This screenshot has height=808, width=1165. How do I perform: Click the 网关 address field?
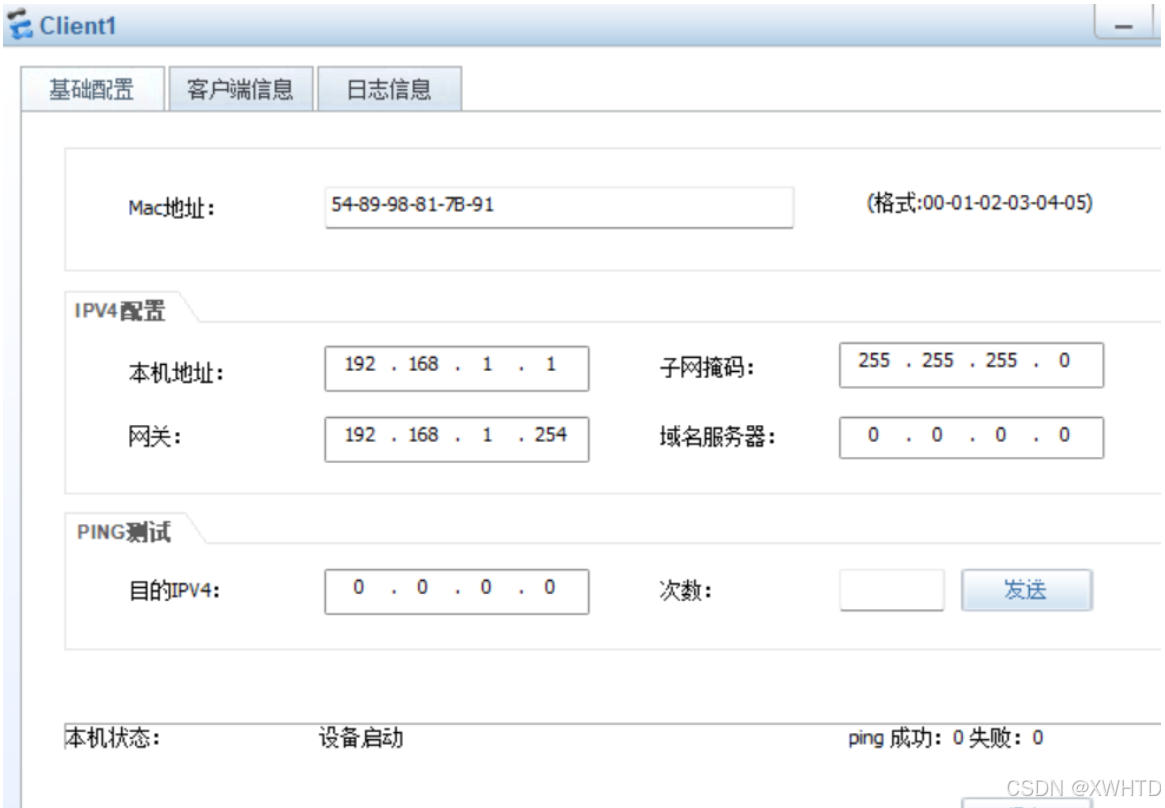tap(456, 439)
